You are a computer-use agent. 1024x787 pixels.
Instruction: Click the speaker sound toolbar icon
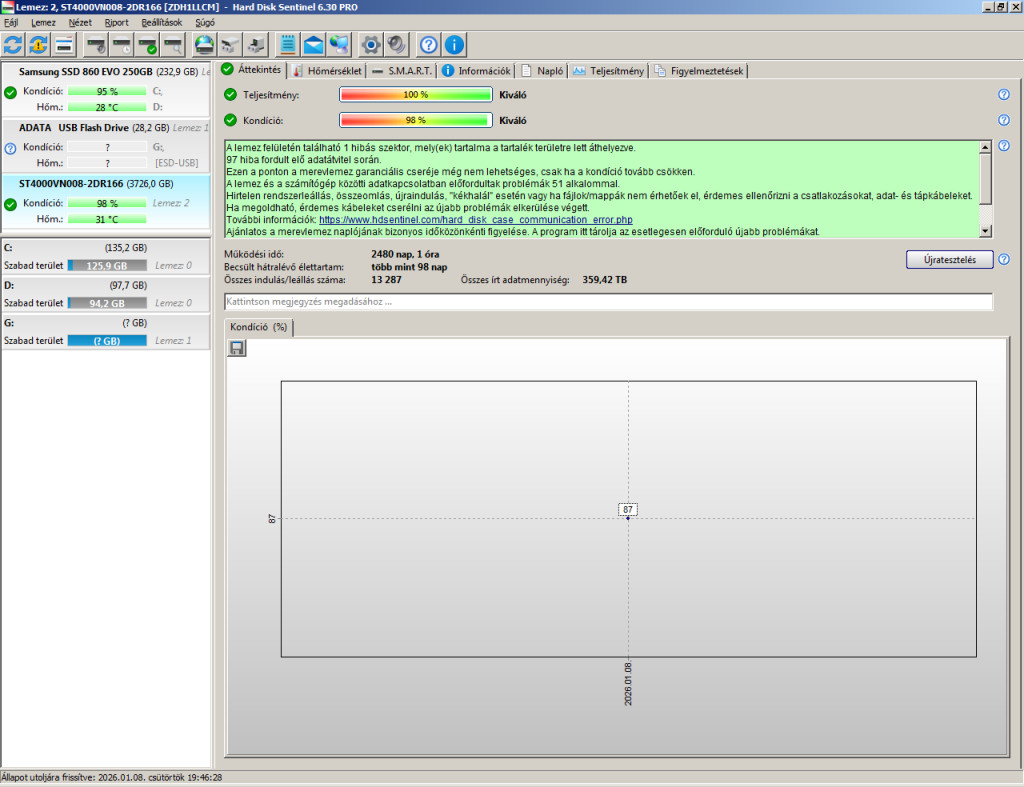tap(397, 44)
